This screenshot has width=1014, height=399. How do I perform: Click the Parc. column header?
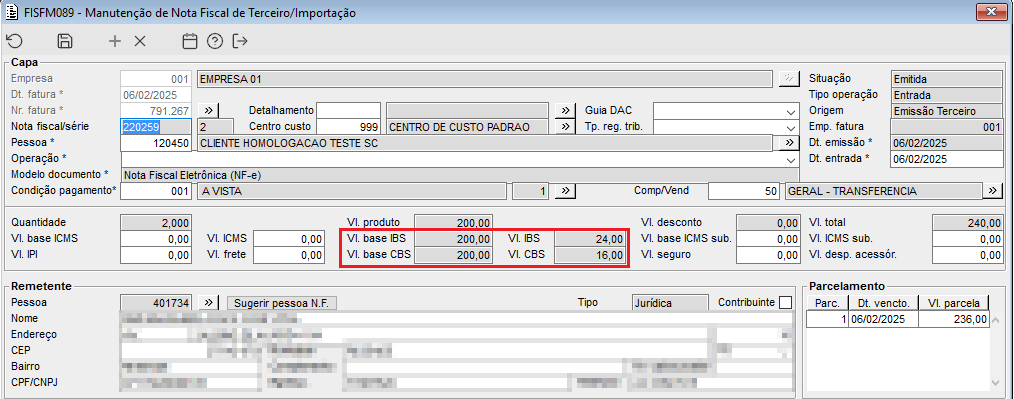pyautogui.click(x=828, y=303)
